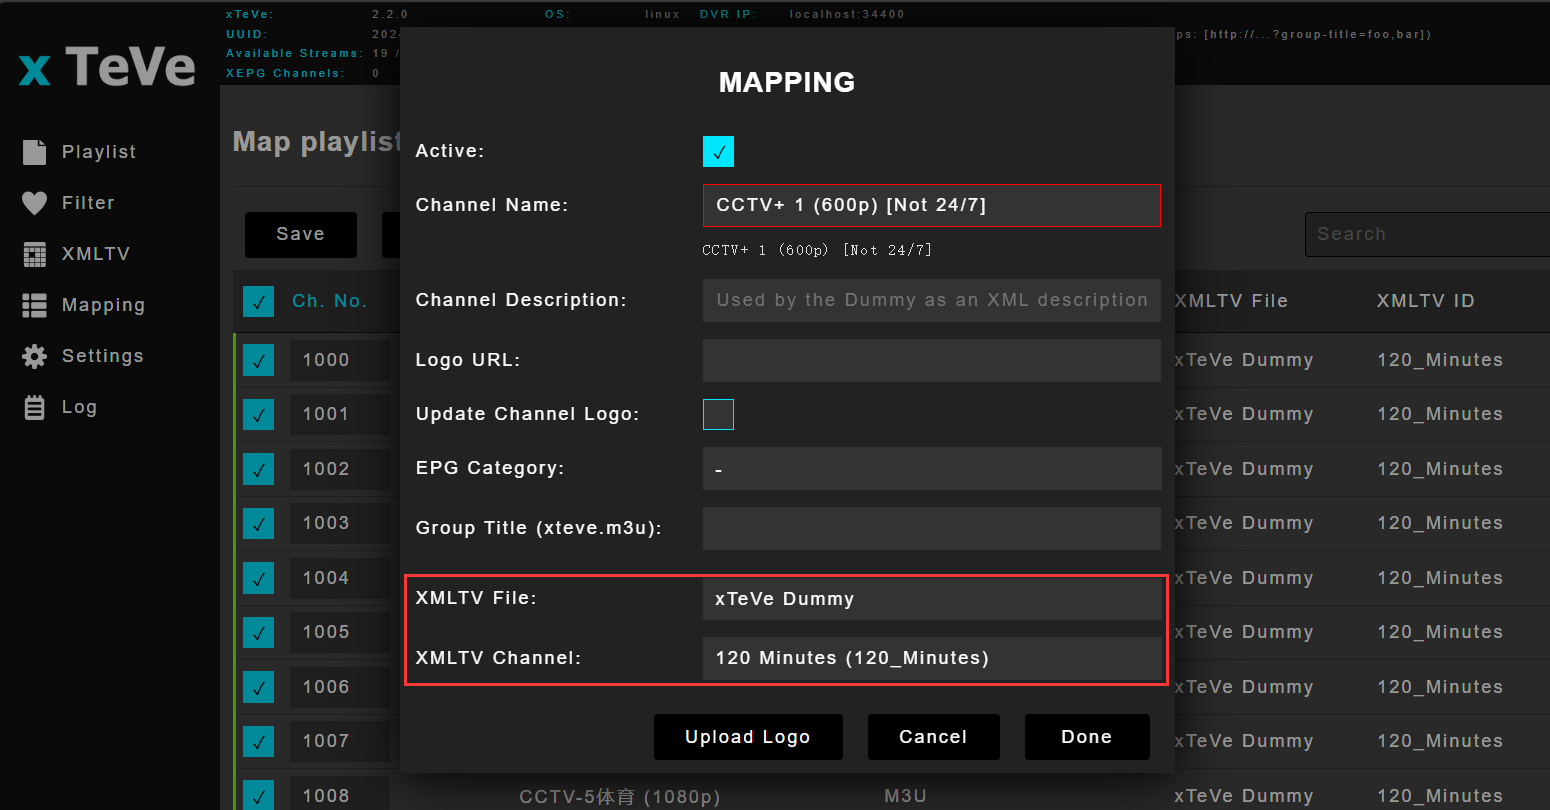This screenshot has height=810, width=1550.
Task: Open Mapping using its list icon
Action: (35, 304)
